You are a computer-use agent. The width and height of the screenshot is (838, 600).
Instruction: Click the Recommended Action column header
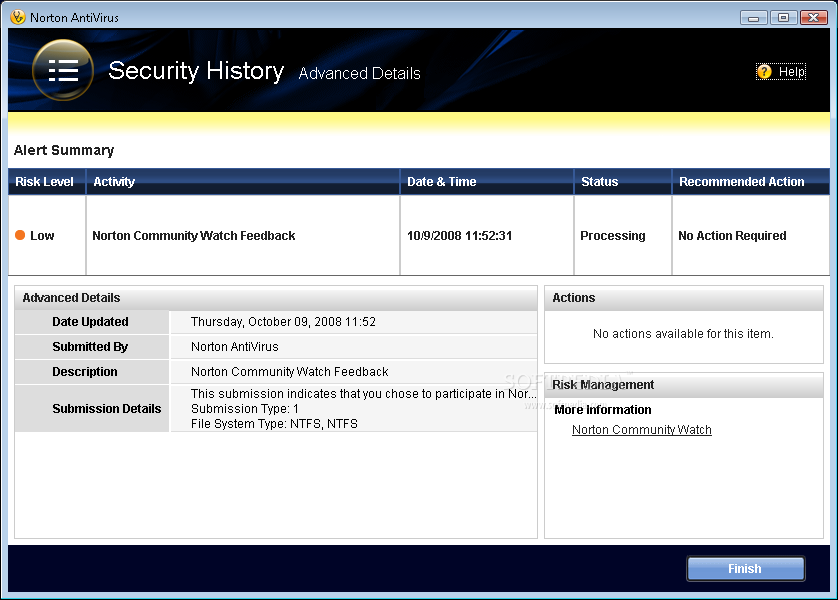click(751, 182)
